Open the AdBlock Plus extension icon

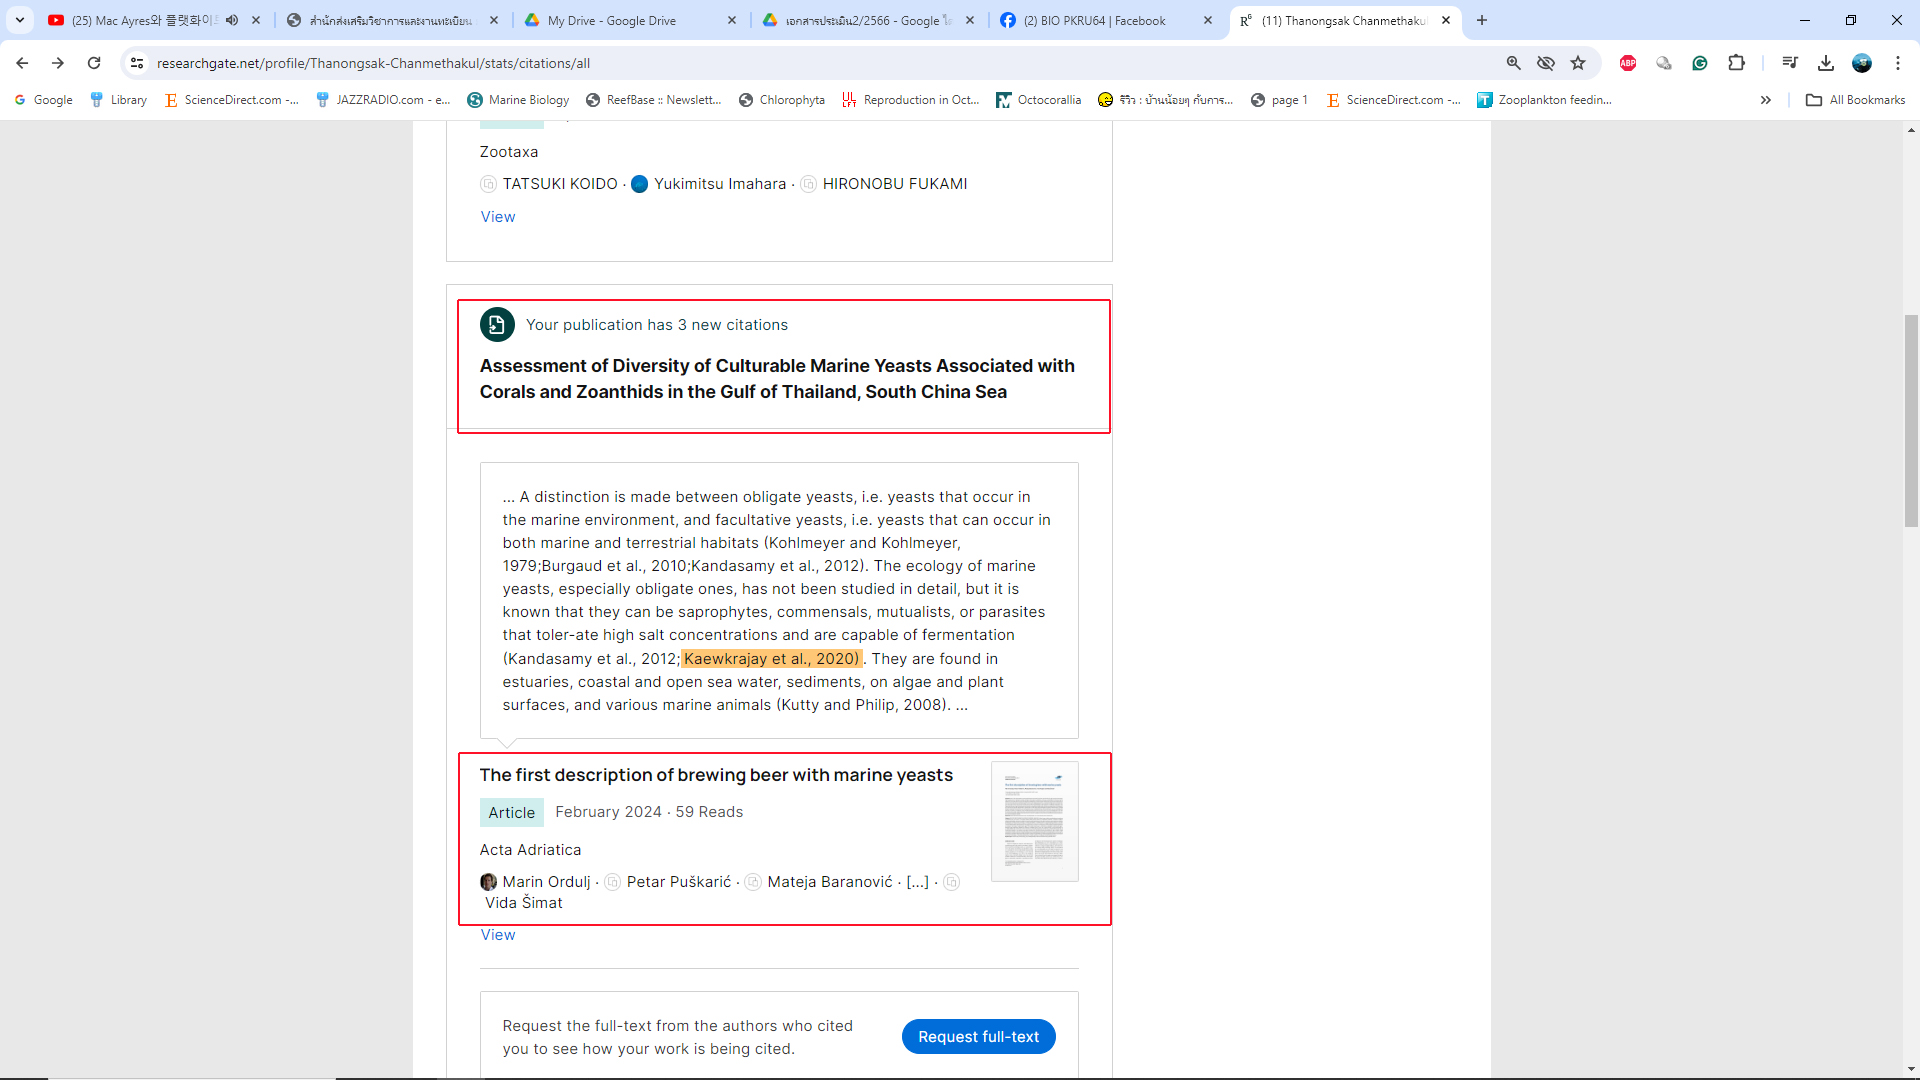click(x=1627, y=63)
